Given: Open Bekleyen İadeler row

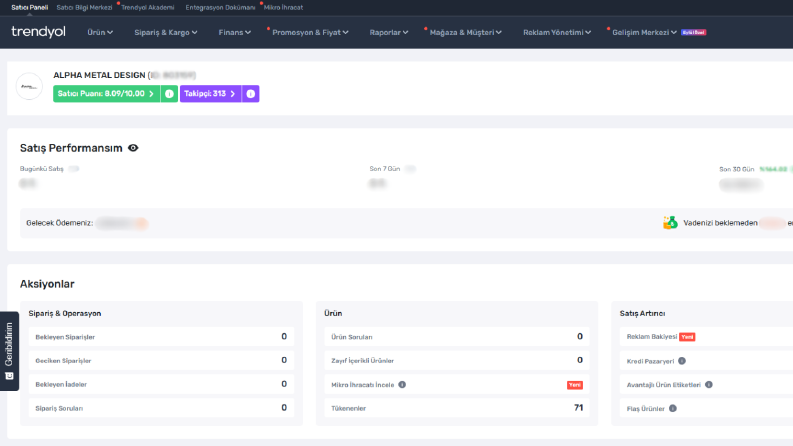Looking at the screenshot, I should tap(161, 384).
